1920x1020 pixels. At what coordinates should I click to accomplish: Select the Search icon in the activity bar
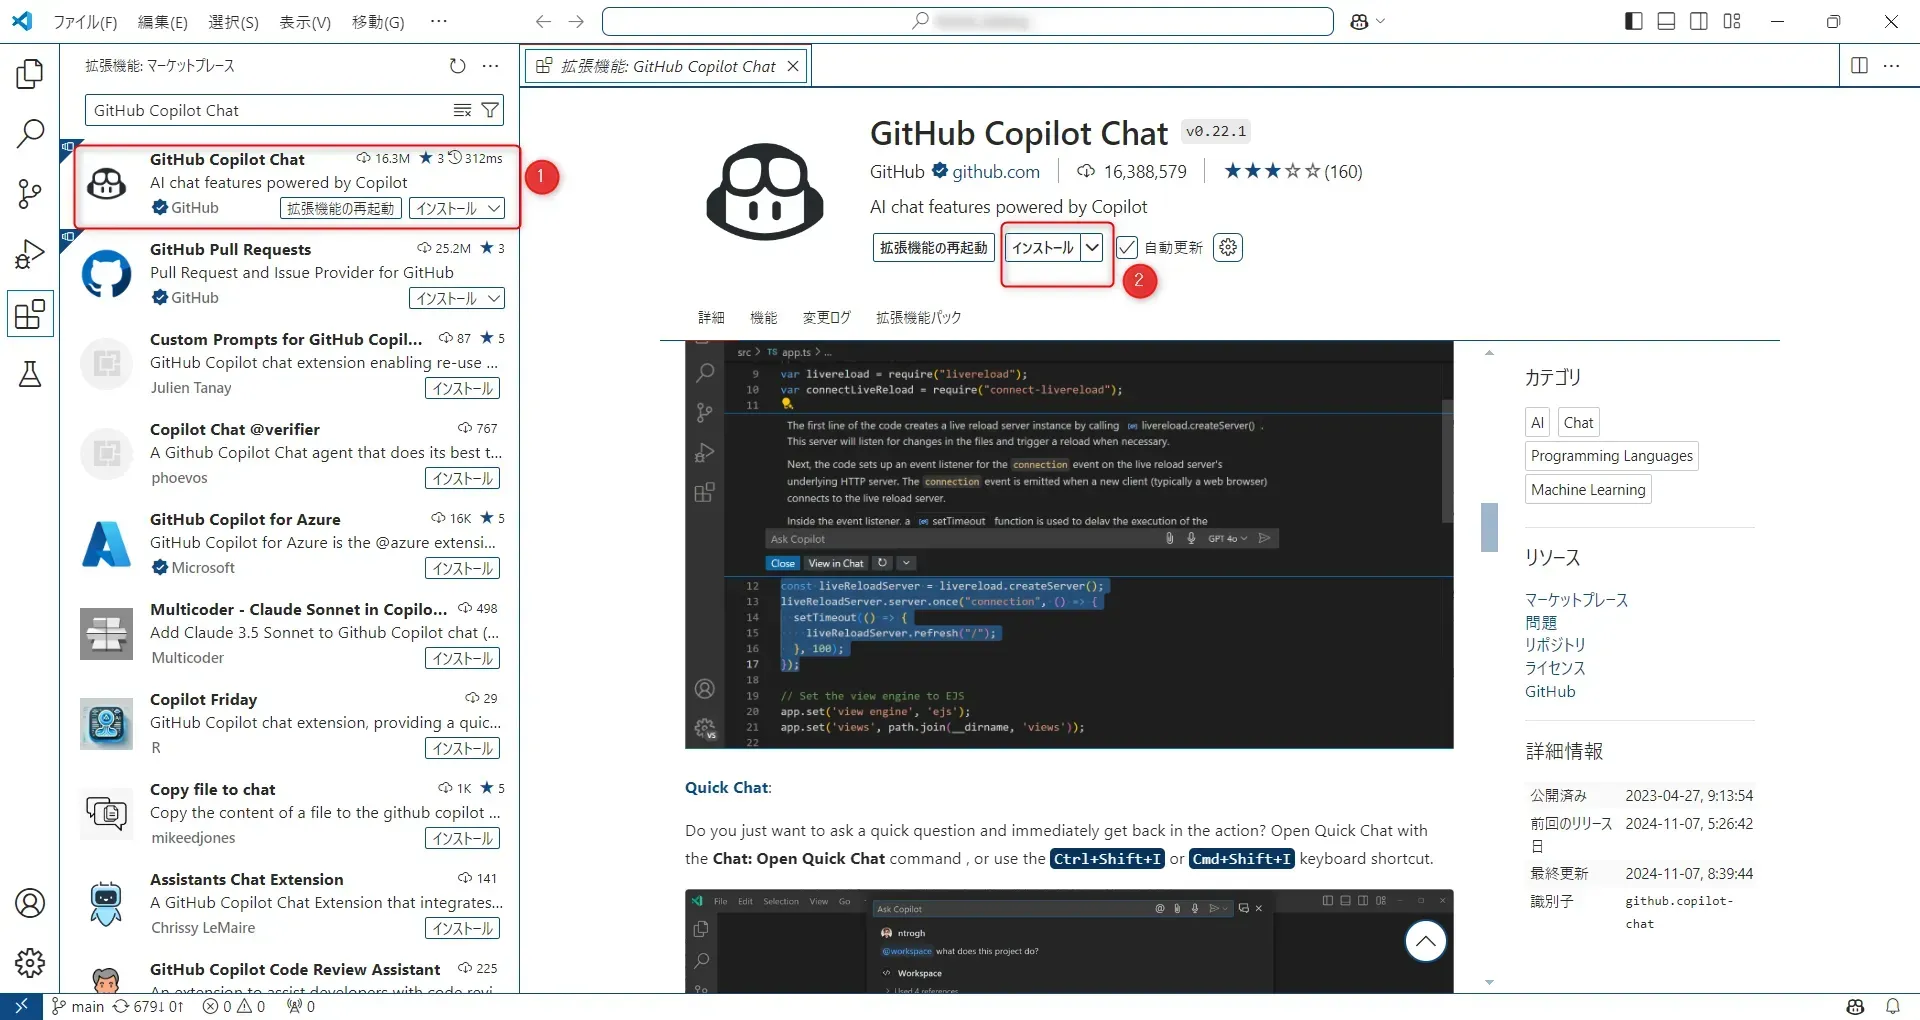pyautogui.click(x=29, y=133)
